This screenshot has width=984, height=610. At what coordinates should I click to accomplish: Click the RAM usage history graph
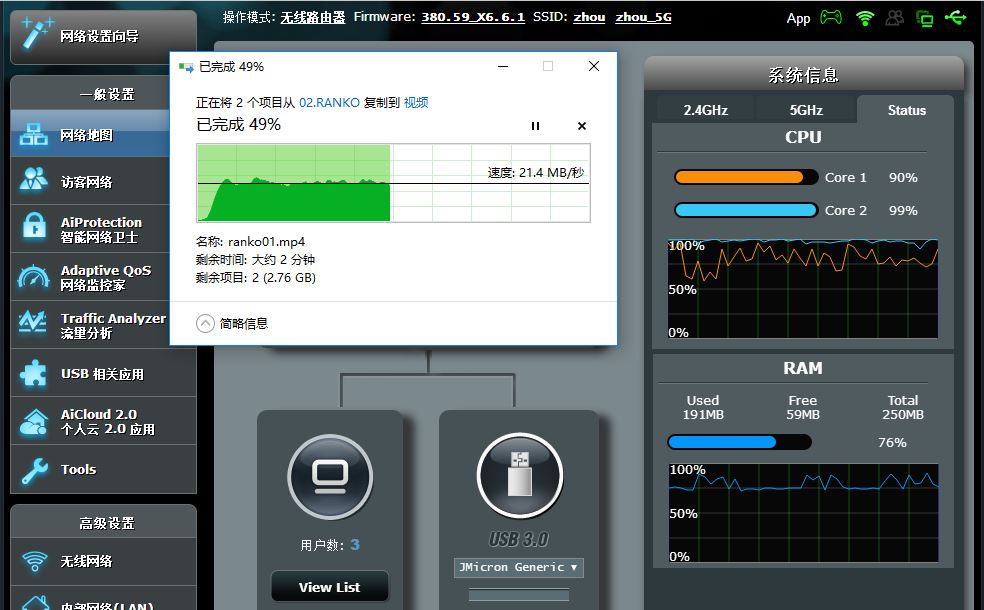click(803, 513)
